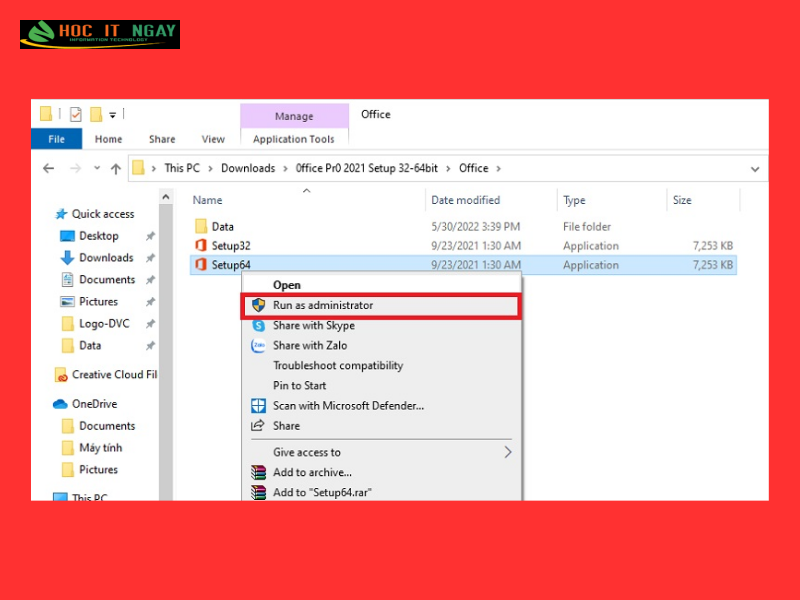Click This PC in address bar path

click(182, 168)
